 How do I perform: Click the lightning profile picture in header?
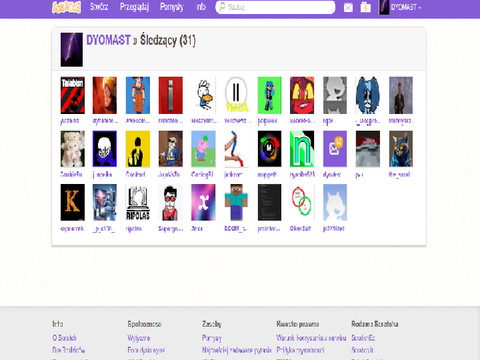72,50
